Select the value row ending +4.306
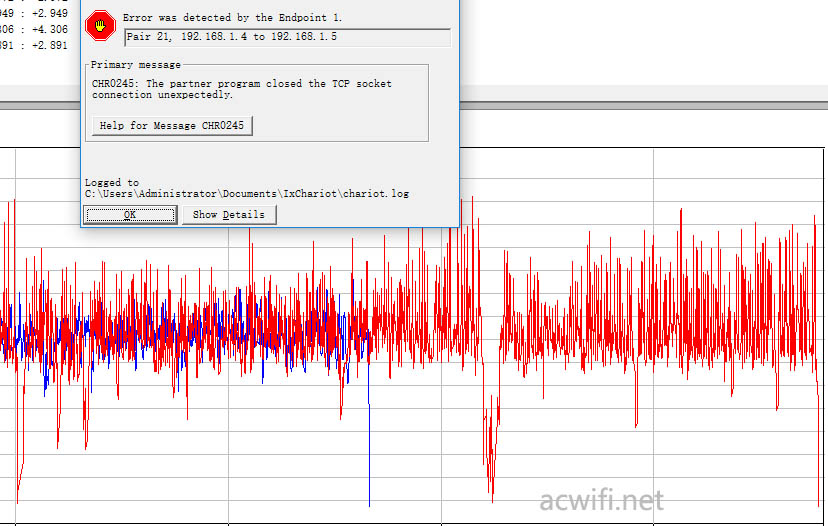Image resolution: width=828 pixels, height=526 pixels. click(x=34, y=30)
